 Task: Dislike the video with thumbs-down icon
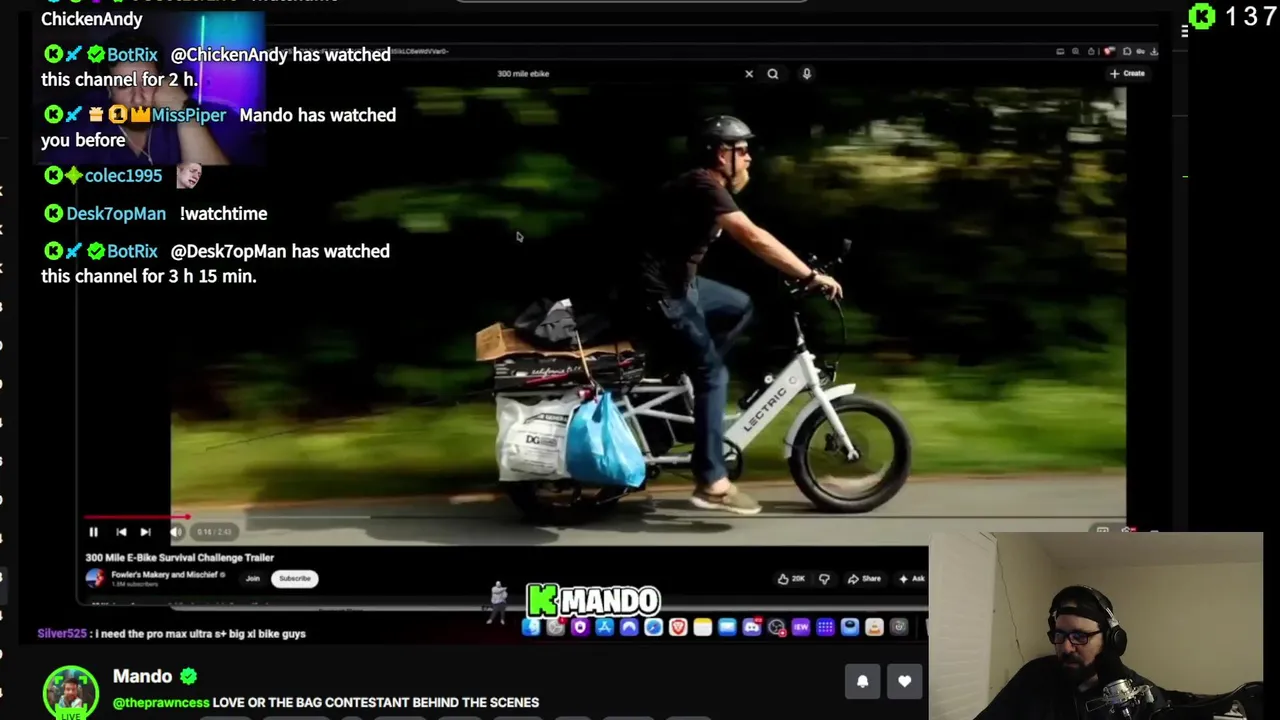tap(824, 578)
